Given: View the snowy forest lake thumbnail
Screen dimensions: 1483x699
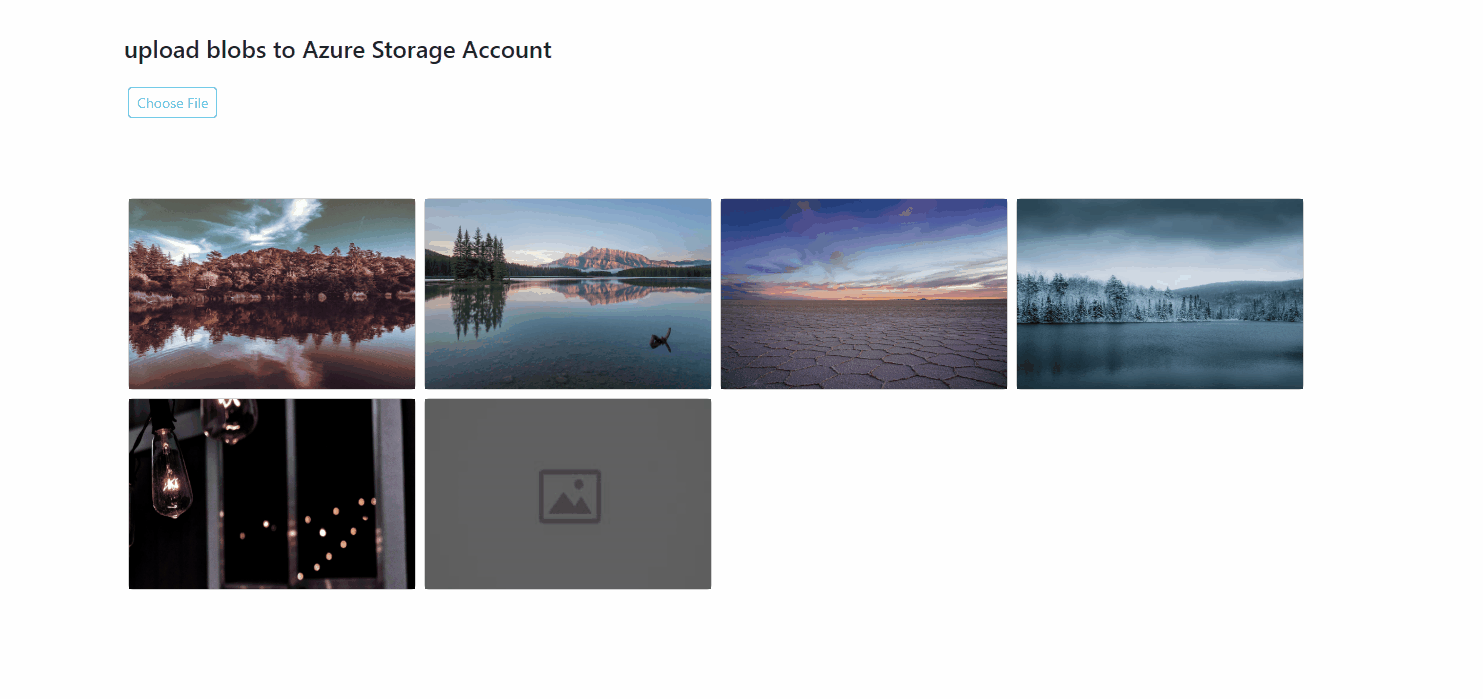Looking at the screenshot, I should (x=1160, y=294).
